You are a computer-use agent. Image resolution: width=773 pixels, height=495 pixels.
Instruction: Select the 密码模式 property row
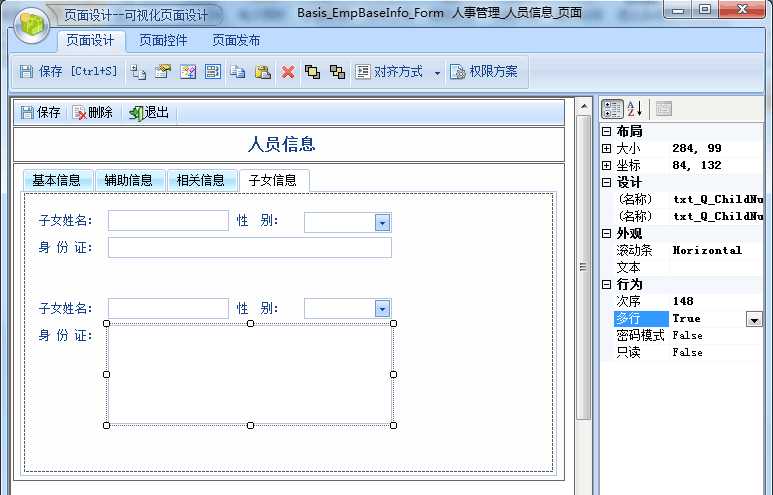688,336
